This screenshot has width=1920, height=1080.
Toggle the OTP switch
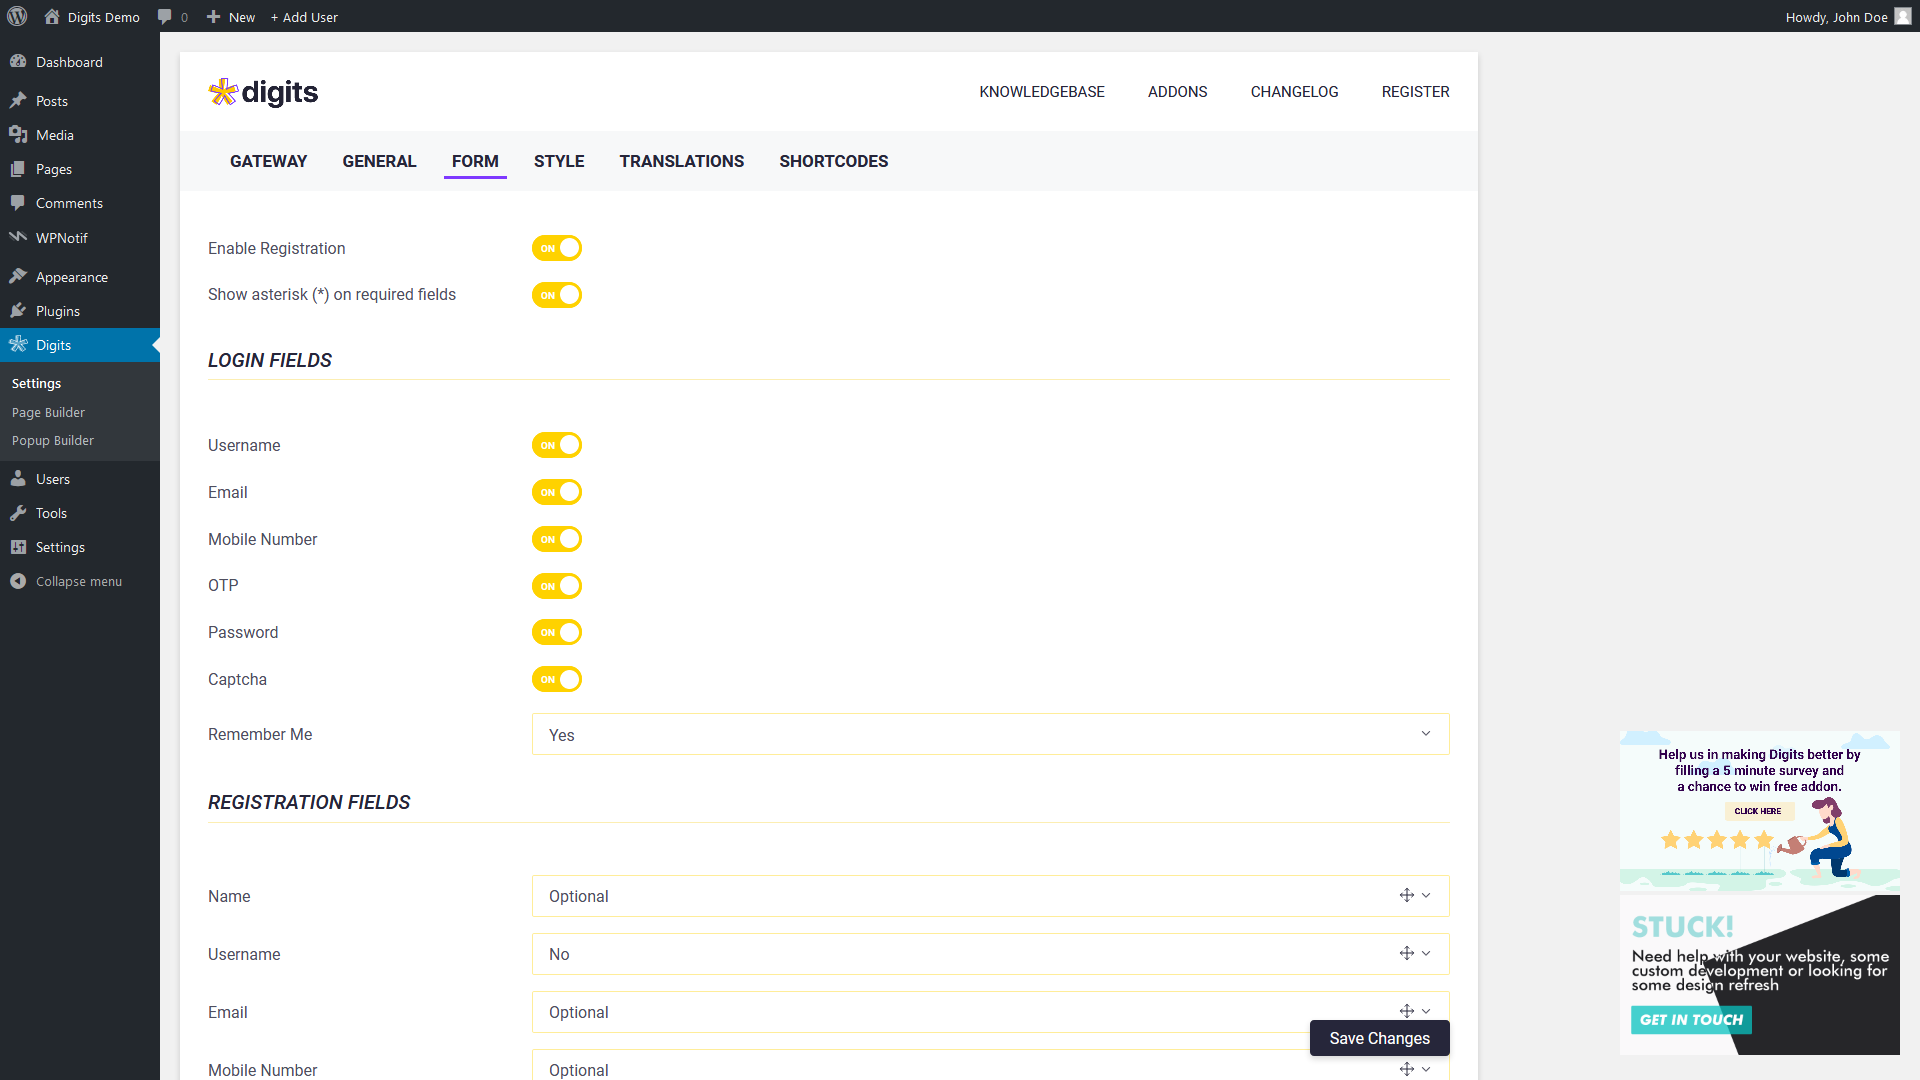[x=557, y=586]
